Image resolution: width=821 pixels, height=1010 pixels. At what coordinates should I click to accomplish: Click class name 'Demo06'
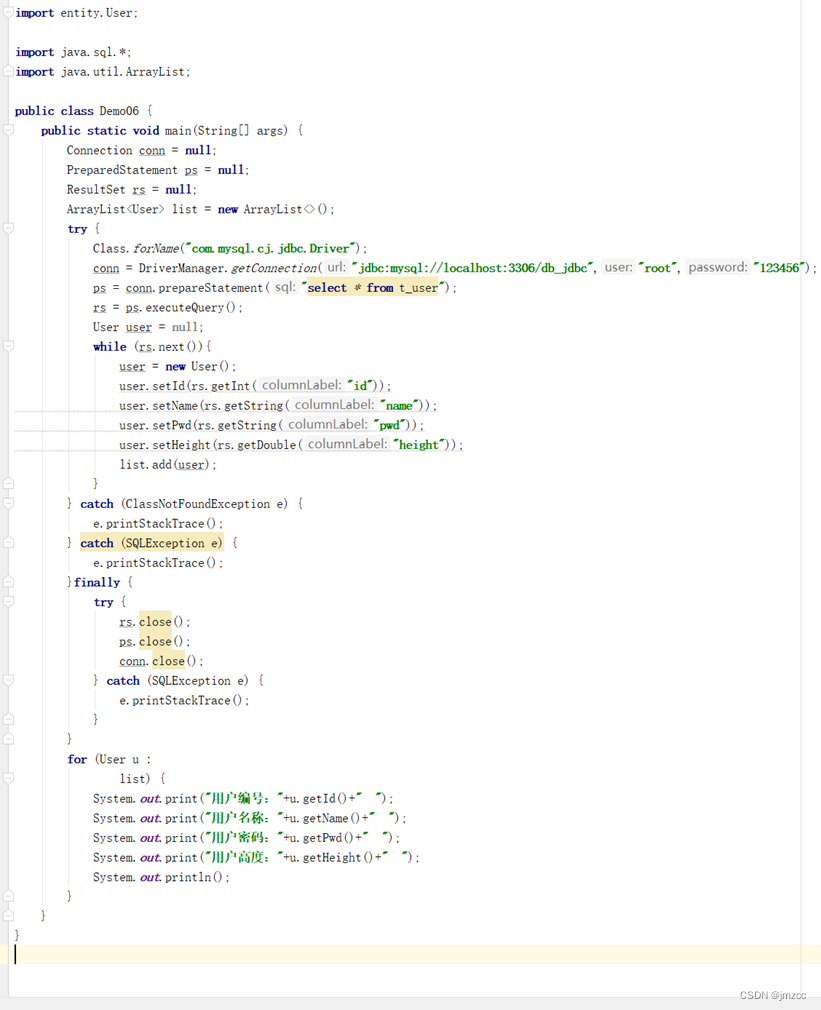(x=118, y=111)
